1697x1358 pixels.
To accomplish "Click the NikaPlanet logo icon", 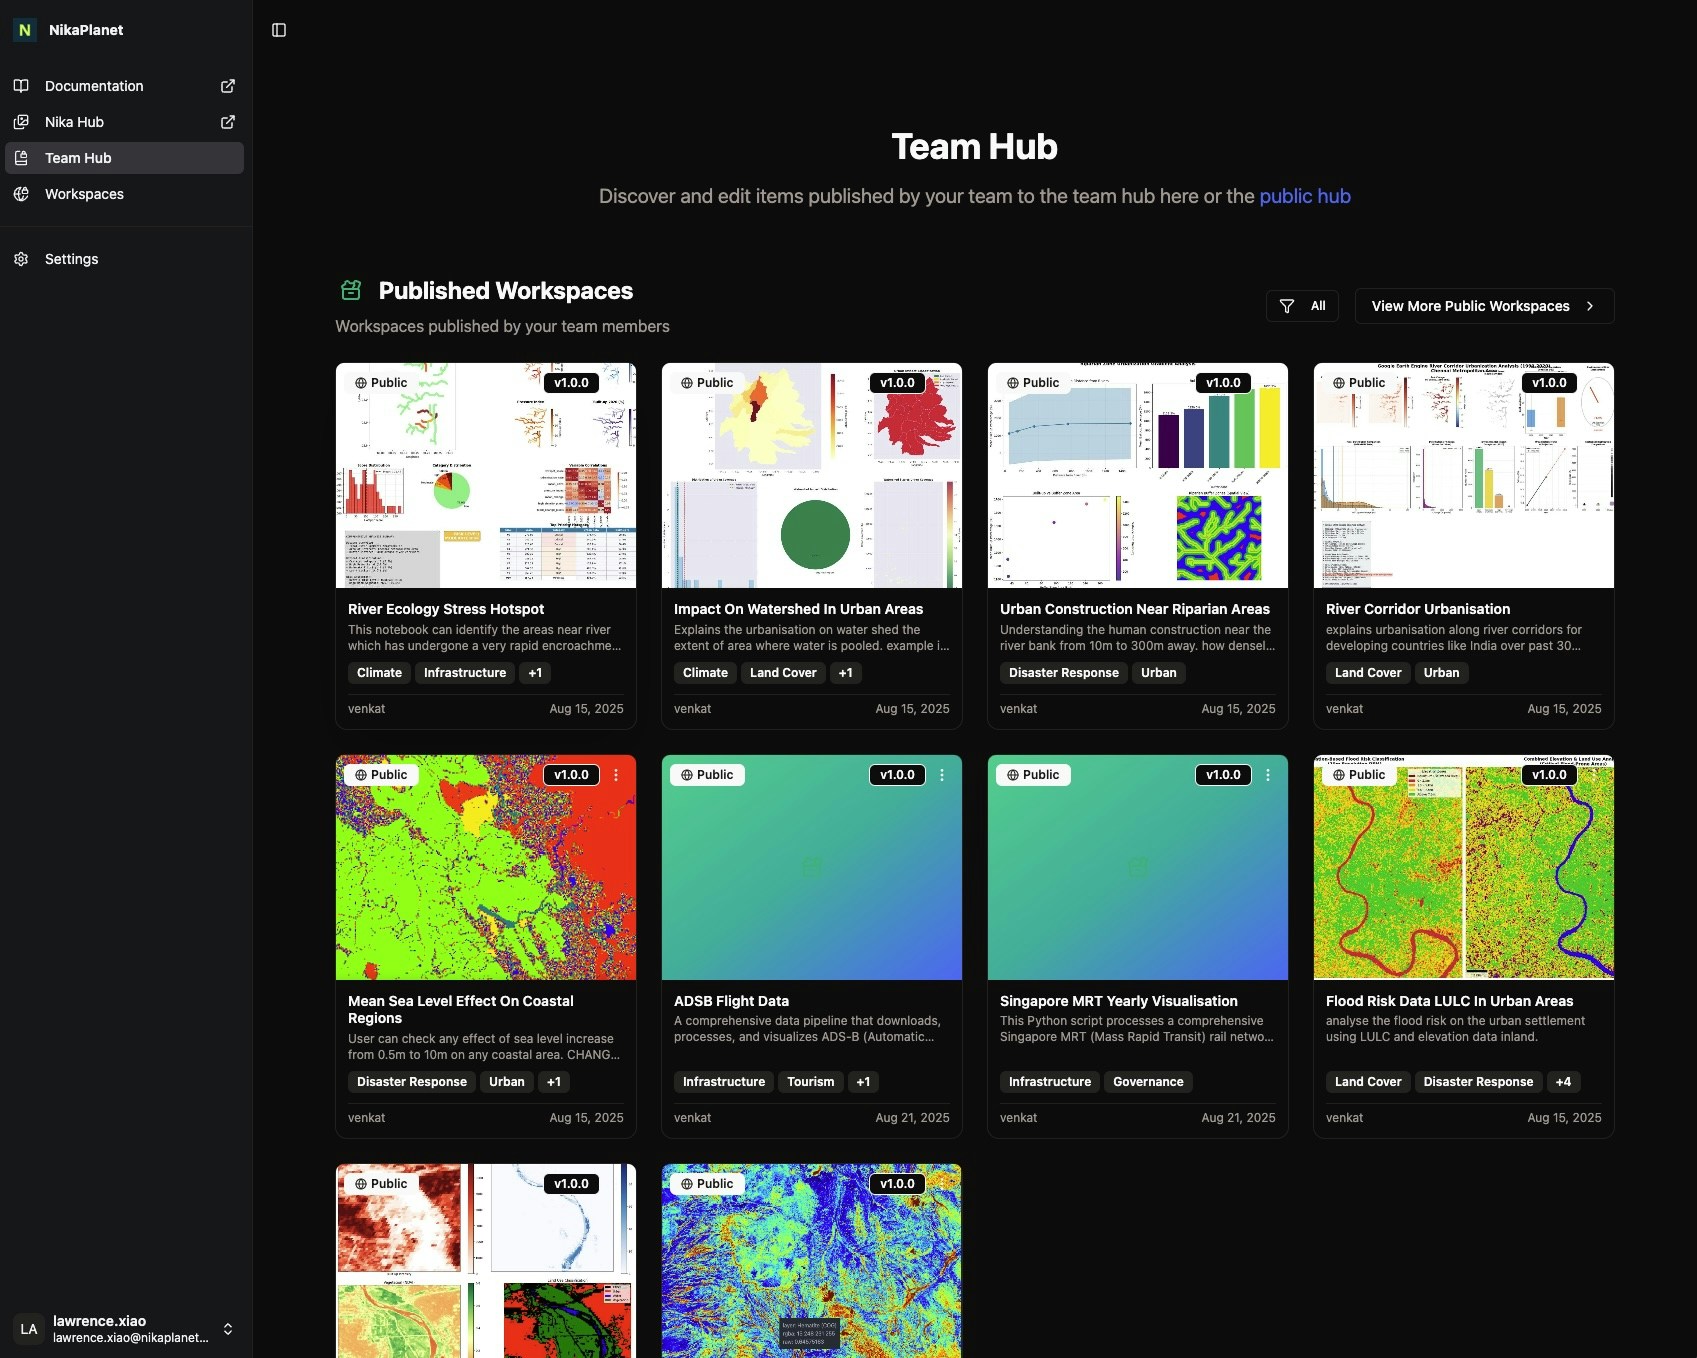I will tap(25, 30).
